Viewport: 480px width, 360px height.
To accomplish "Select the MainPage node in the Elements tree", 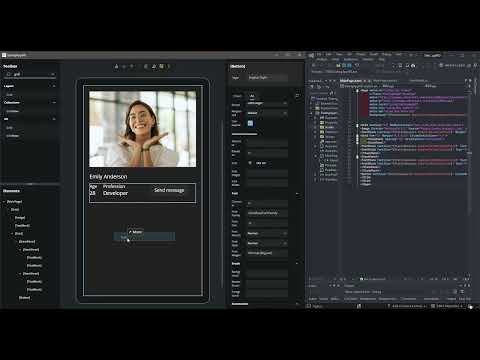I will (x=15, y=202).
